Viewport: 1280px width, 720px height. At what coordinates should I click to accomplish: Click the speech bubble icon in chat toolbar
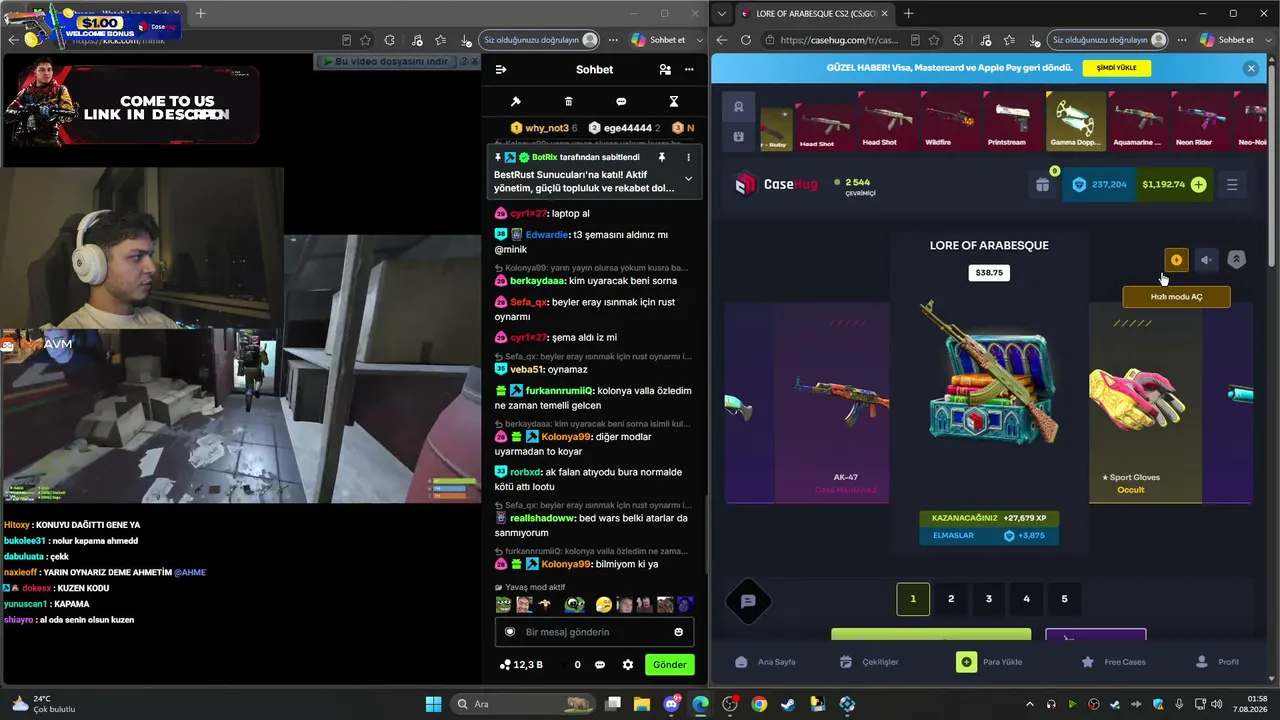pyautogui.click(x=621, y=102)
